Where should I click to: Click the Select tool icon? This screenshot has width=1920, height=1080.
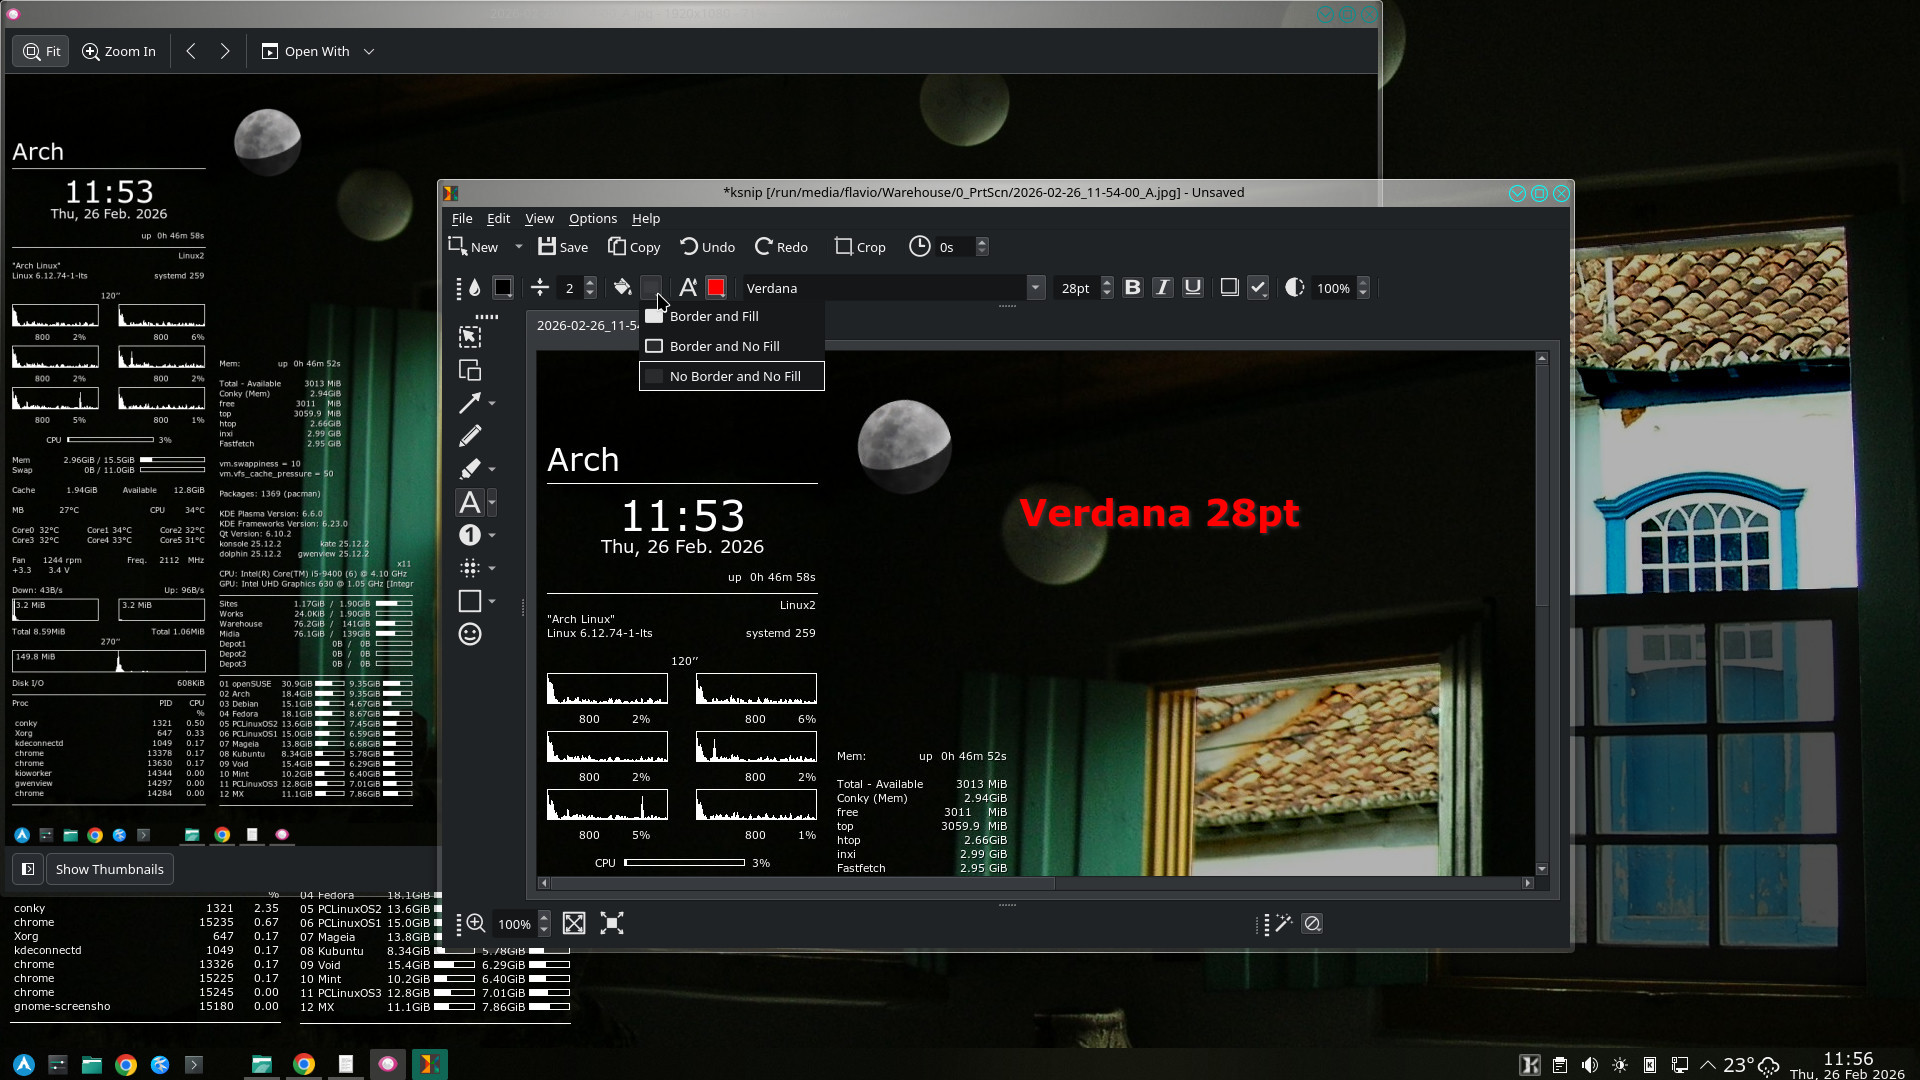(x=470, y=337)
